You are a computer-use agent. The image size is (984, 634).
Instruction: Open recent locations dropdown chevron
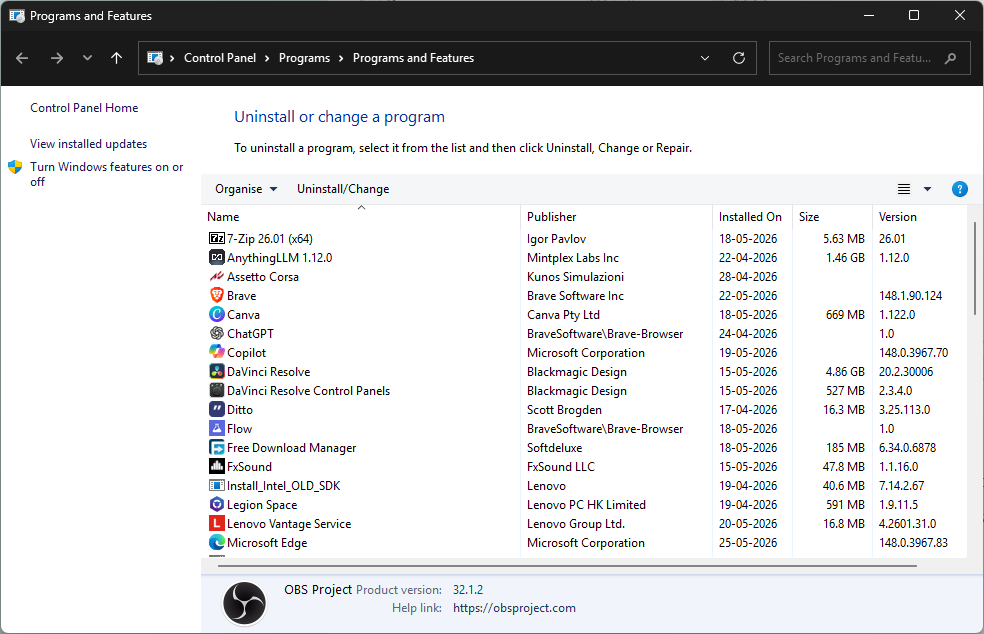coord(87,58)
